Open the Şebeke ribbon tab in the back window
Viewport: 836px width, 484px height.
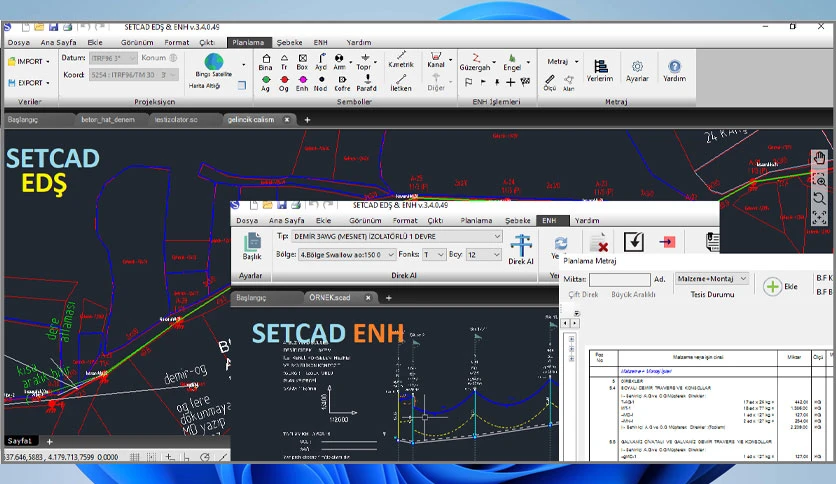pos(290,42)
